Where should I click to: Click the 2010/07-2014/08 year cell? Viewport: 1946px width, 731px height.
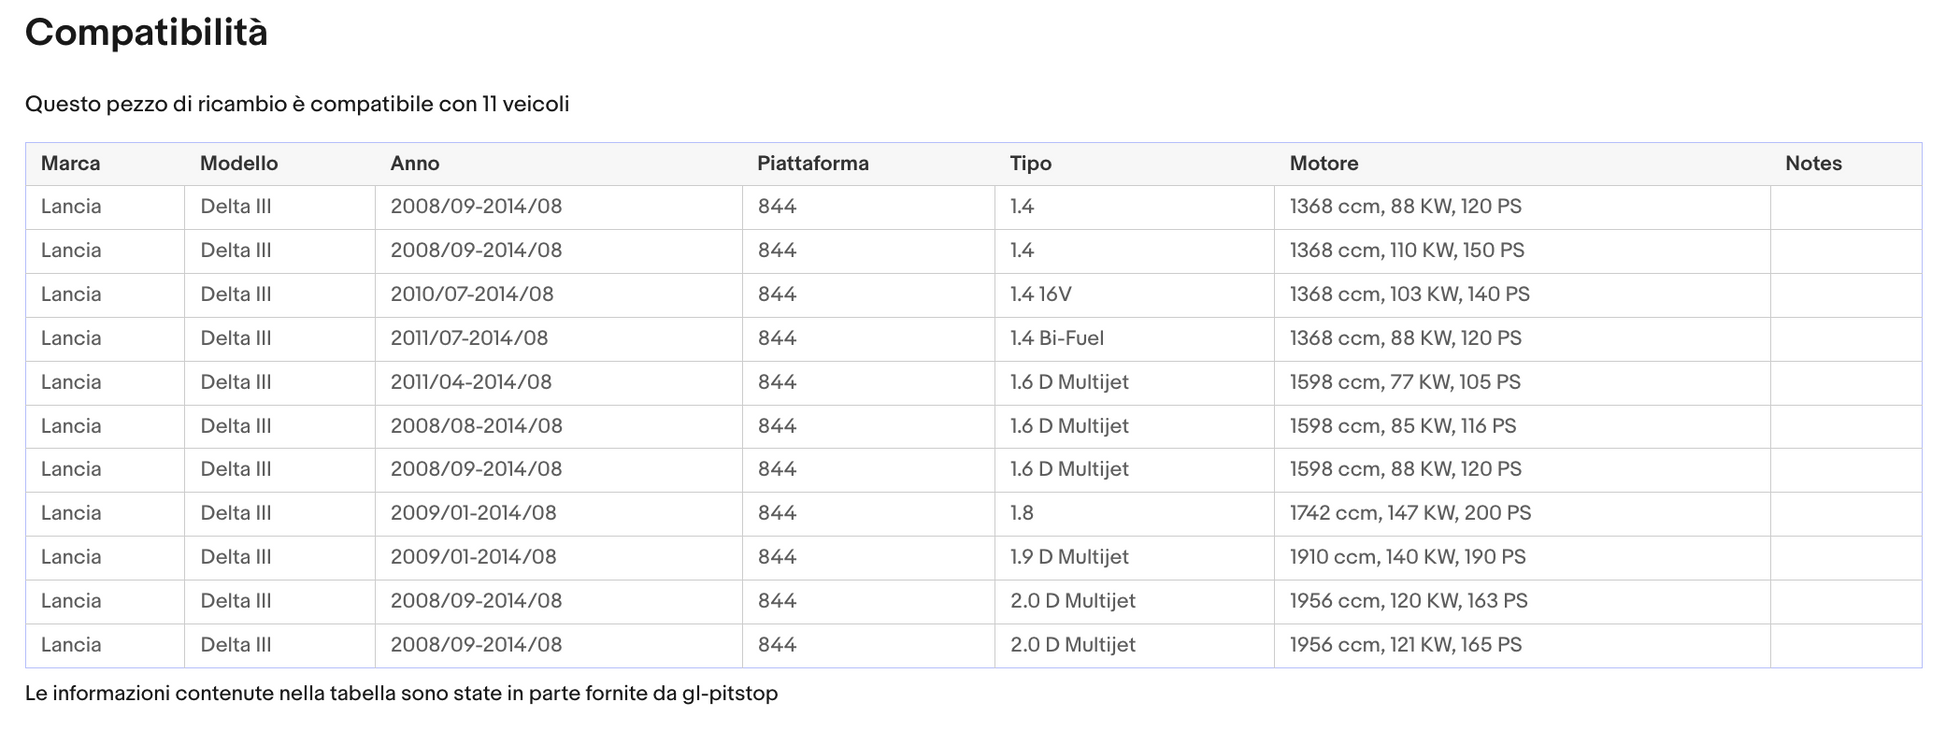click(x=471, y=294)
